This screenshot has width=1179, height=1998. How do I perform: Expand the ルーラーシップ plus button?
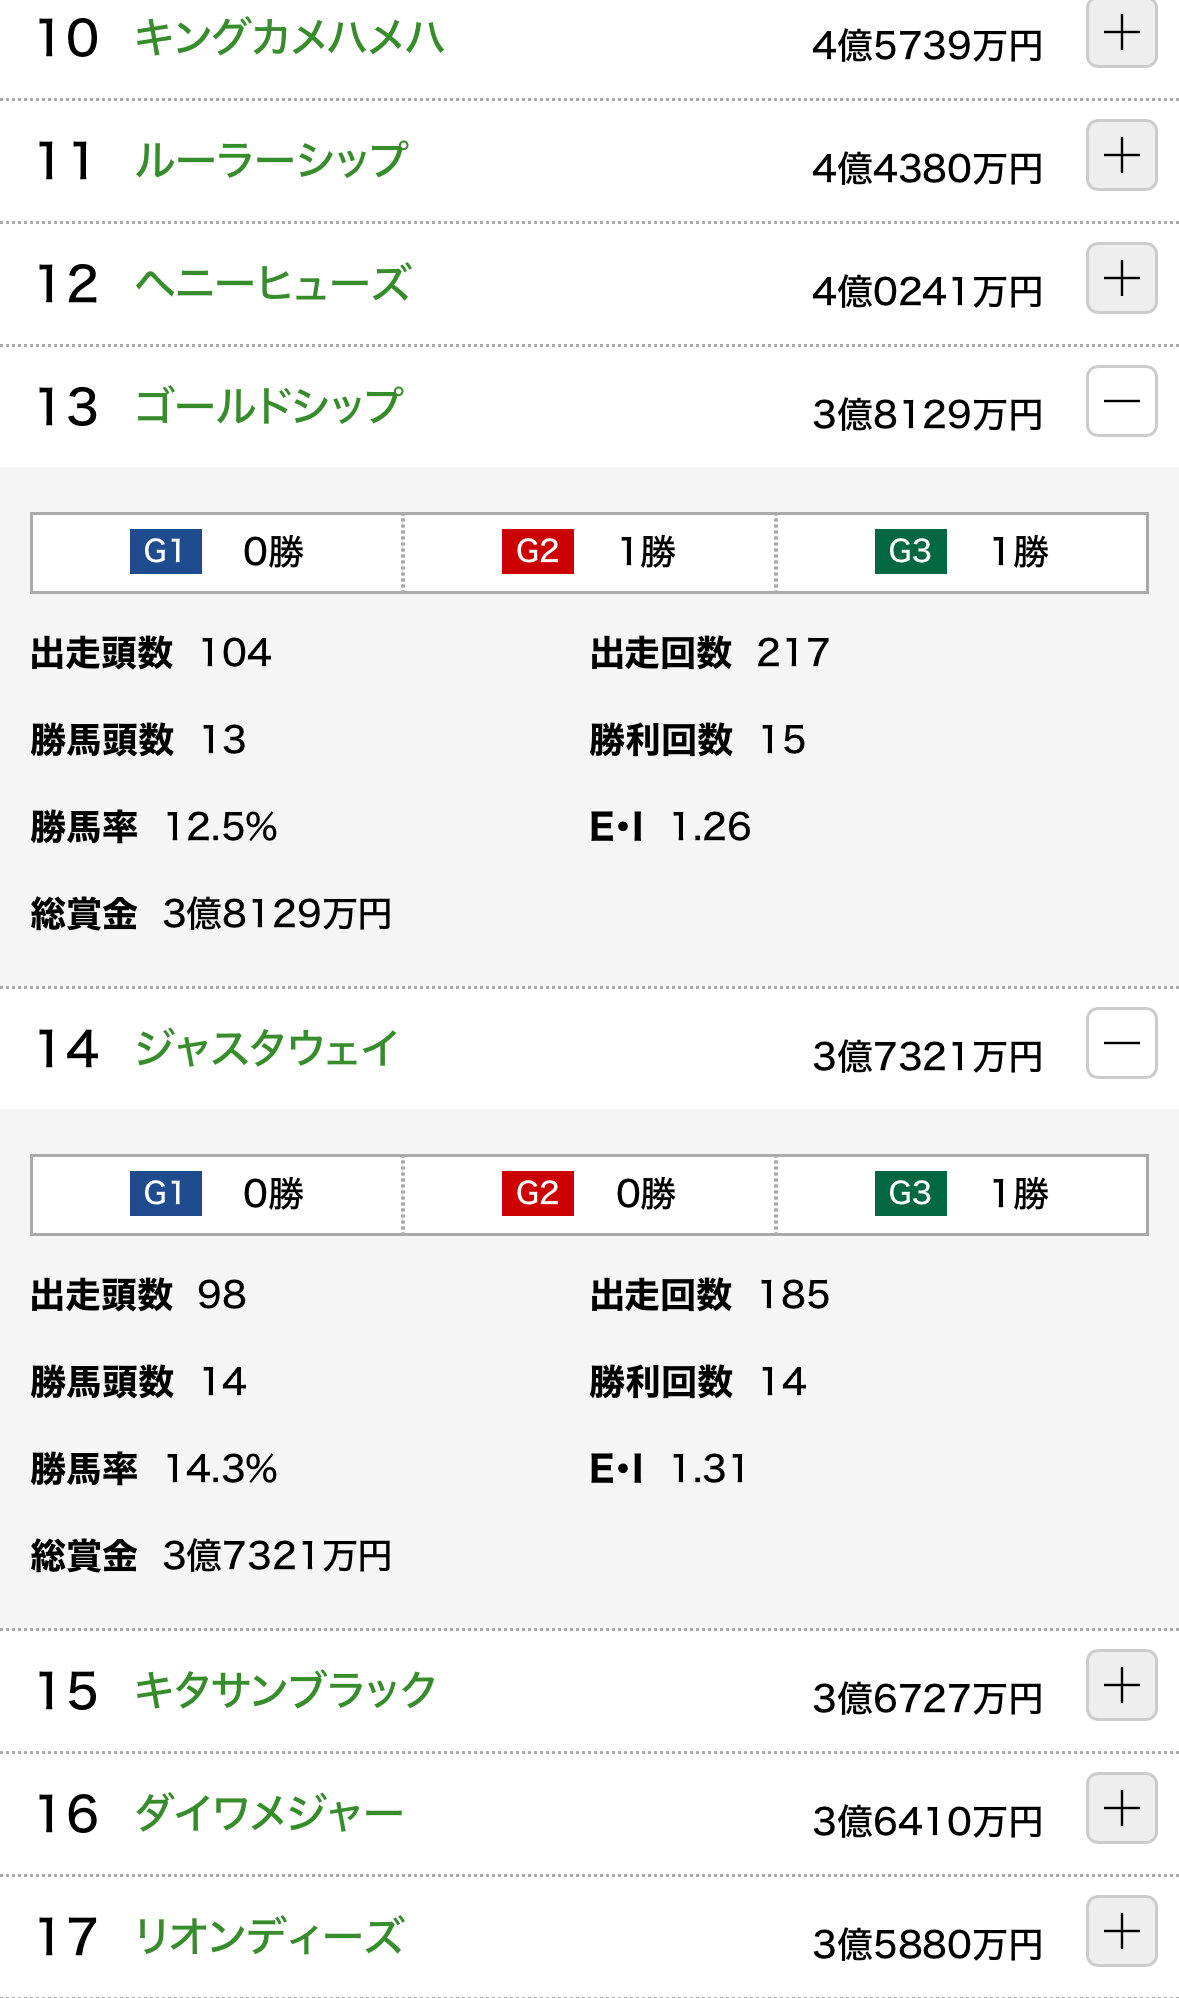pyautogui.click(x=1121, y=156)
